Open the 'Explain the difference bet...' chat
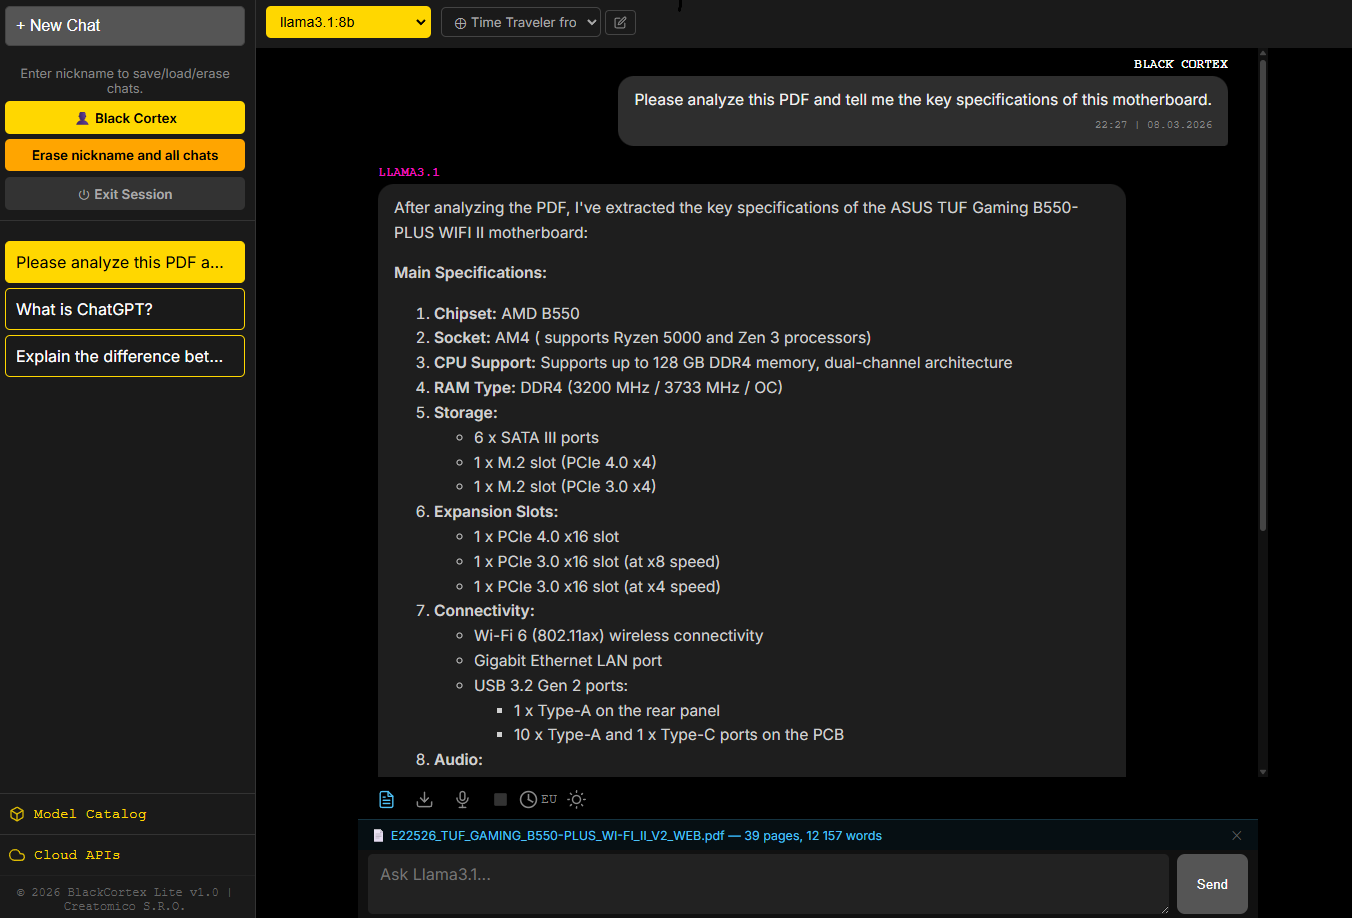 [125, 356]
